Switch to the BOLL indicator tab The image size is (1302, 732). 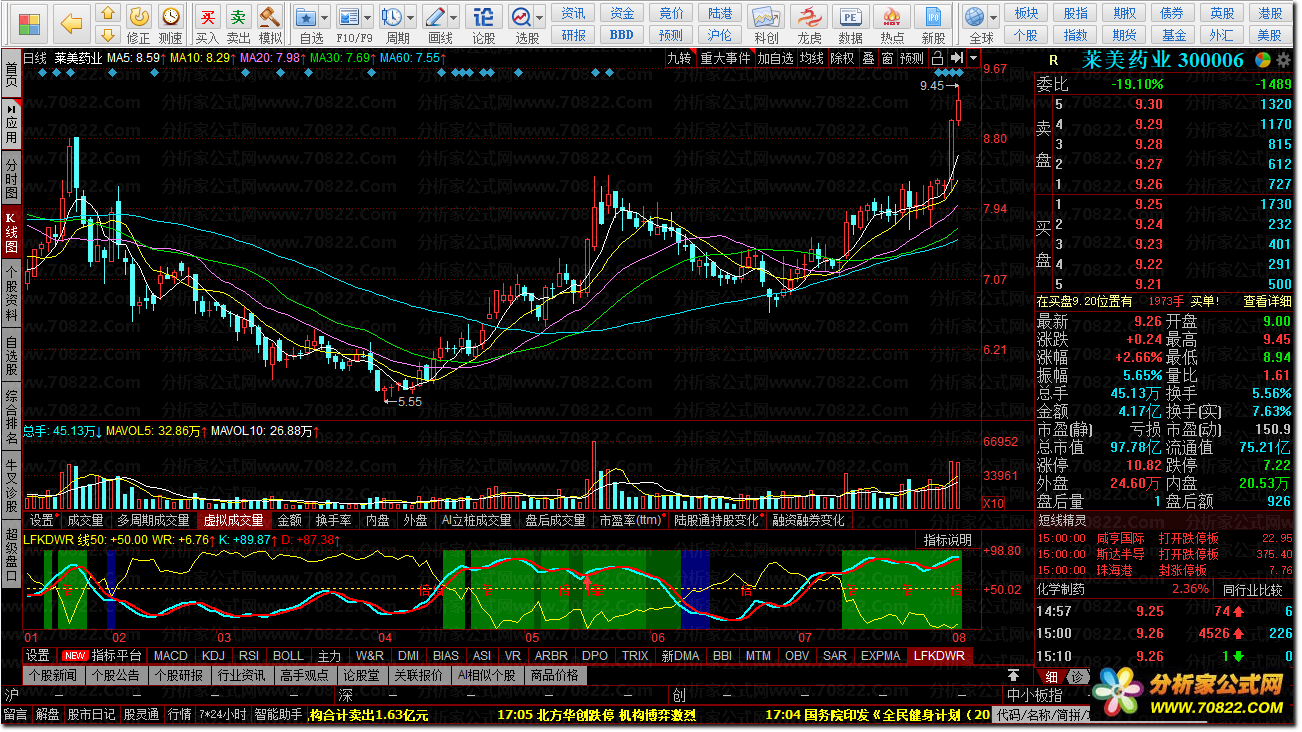(x=288, y=656)
